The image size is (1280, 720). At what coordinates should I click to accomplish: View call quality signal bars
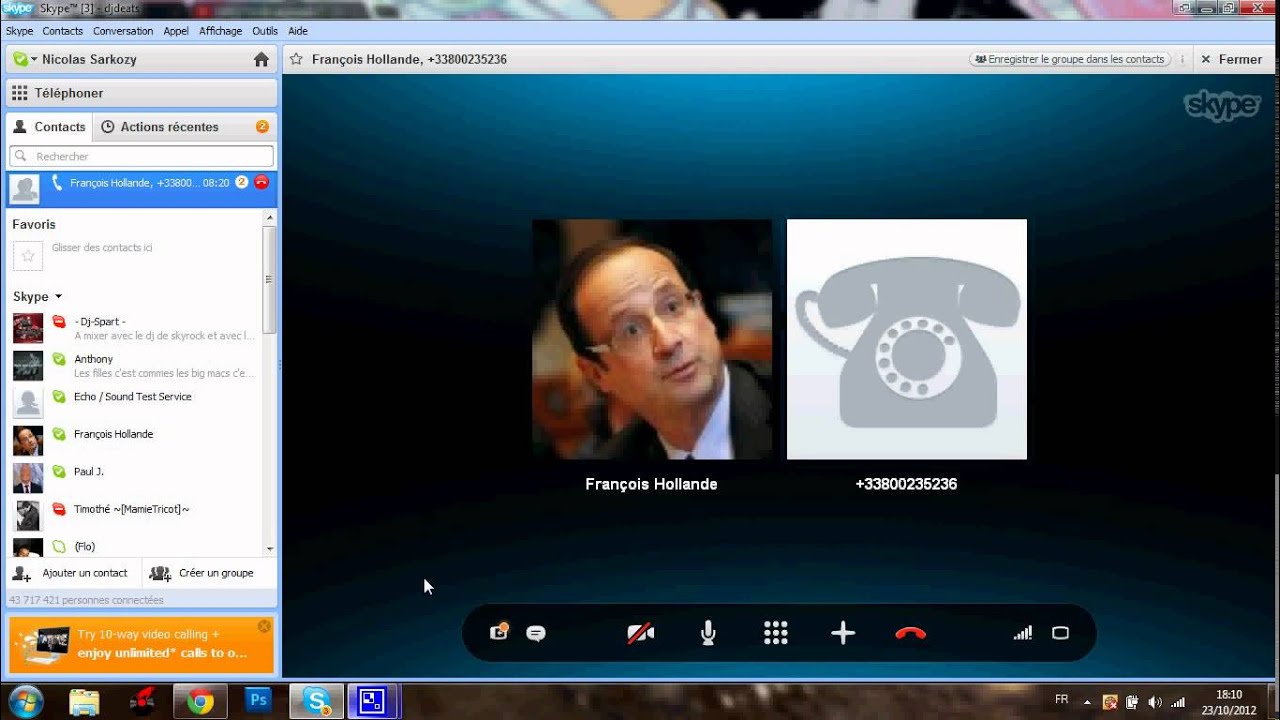(1022, 633)
